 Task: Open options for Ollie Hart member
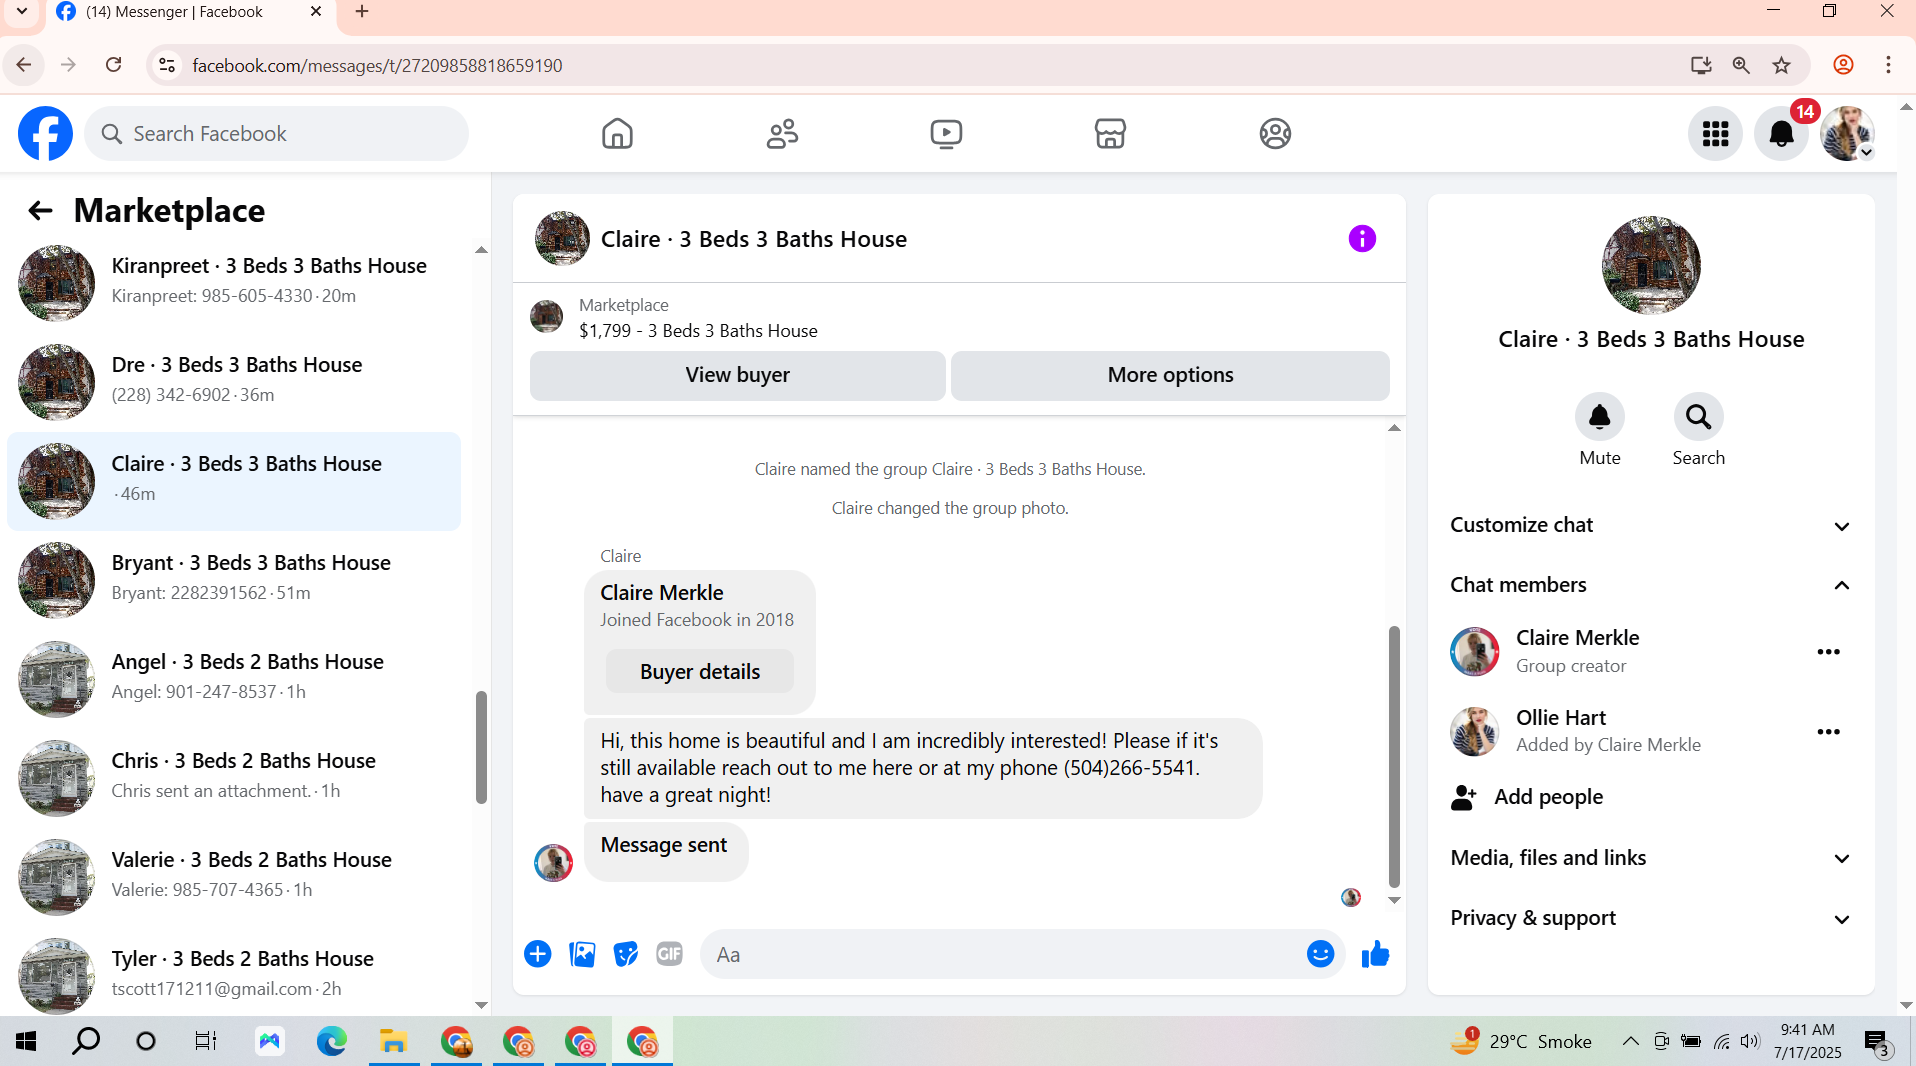point(1828,732)
